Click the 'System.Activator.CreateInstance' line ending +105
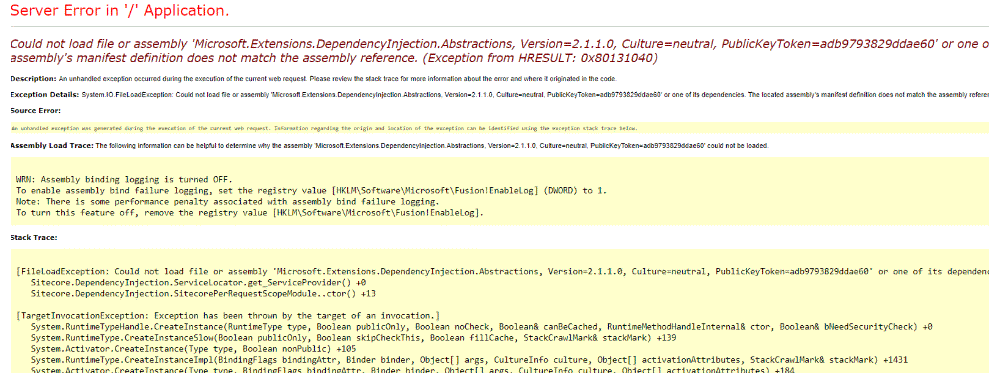The image size is (998, 374). pyautogui.click(x=193, y=349)
